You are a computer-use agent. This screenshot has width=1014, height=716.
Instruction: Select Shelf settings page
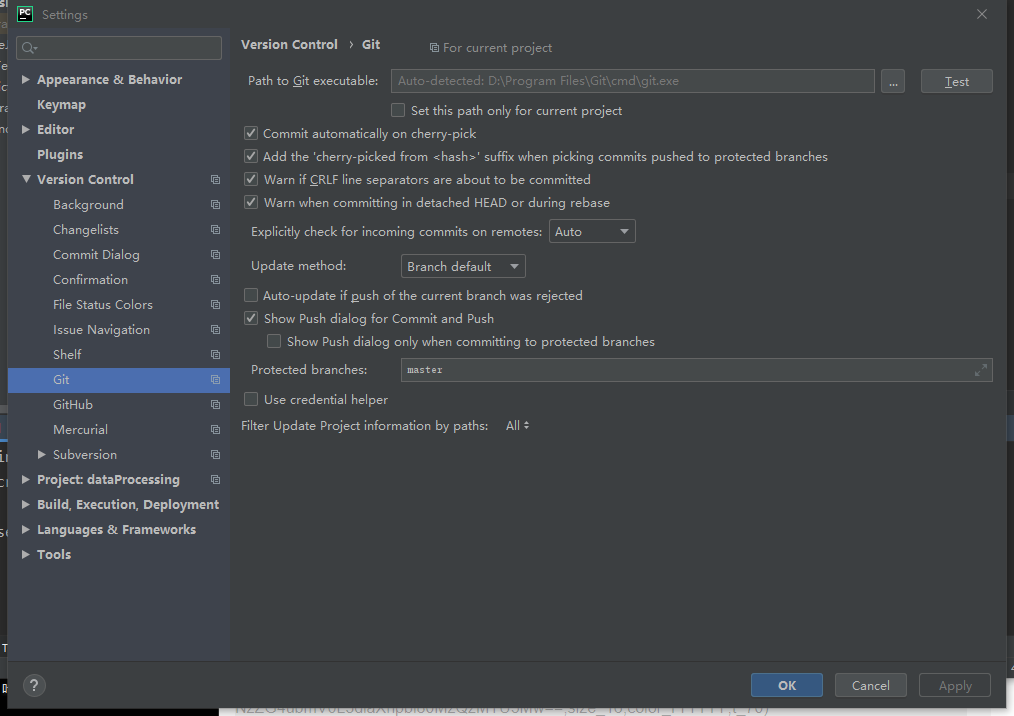(x=67, y=355)
